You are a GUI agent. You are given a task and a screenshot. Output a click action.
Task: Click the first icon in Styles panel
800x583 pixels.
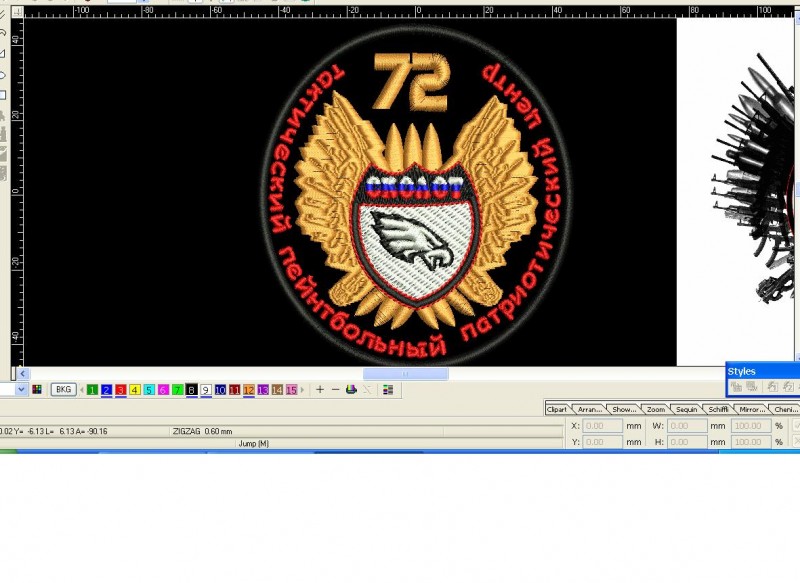(x=736, y=387)
